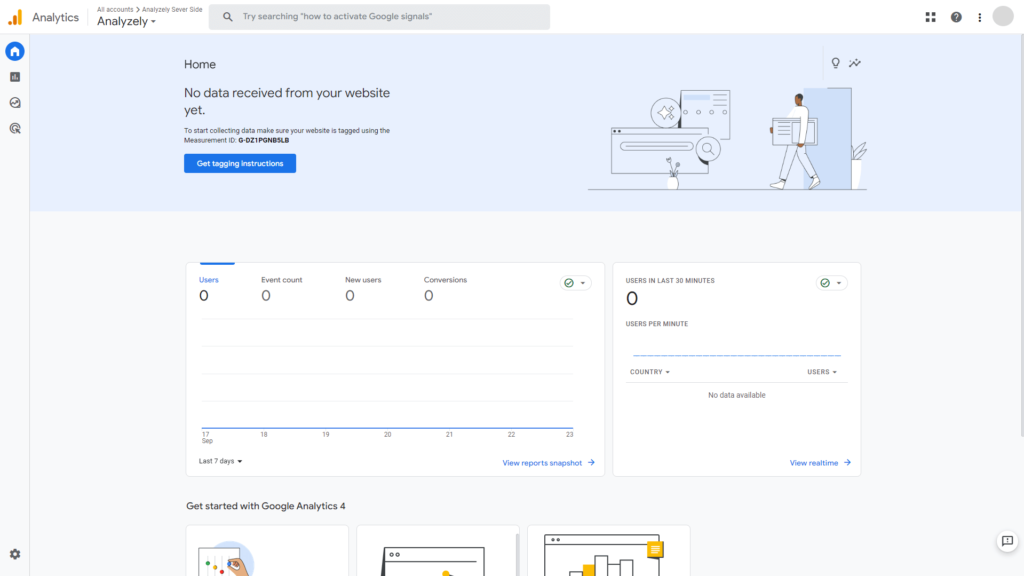Open the COUNTRY dimension dropdown
Viewport: 1024px width, 576px height.
coord(650,372)
